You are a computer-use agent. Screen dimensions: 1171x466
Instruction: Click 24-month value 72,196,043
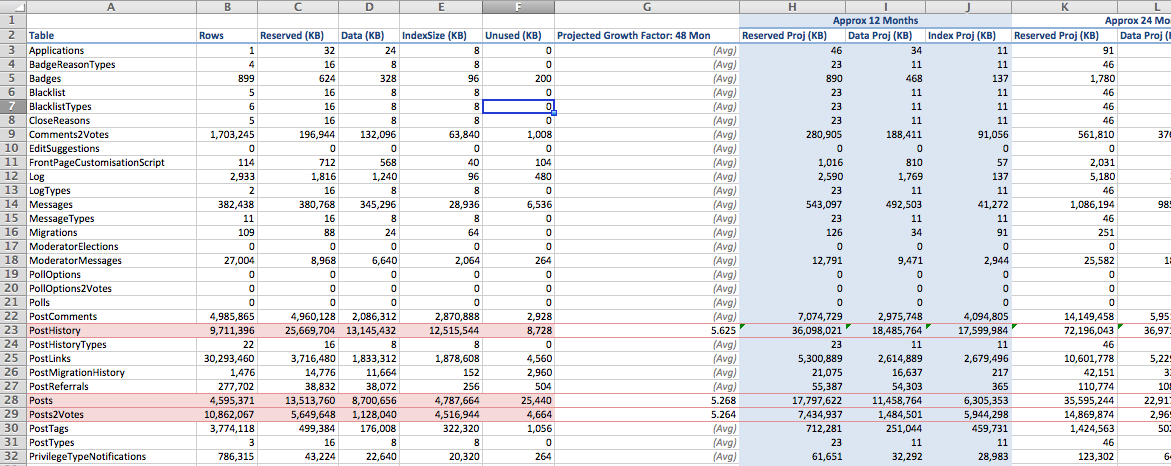point(1064,330)
